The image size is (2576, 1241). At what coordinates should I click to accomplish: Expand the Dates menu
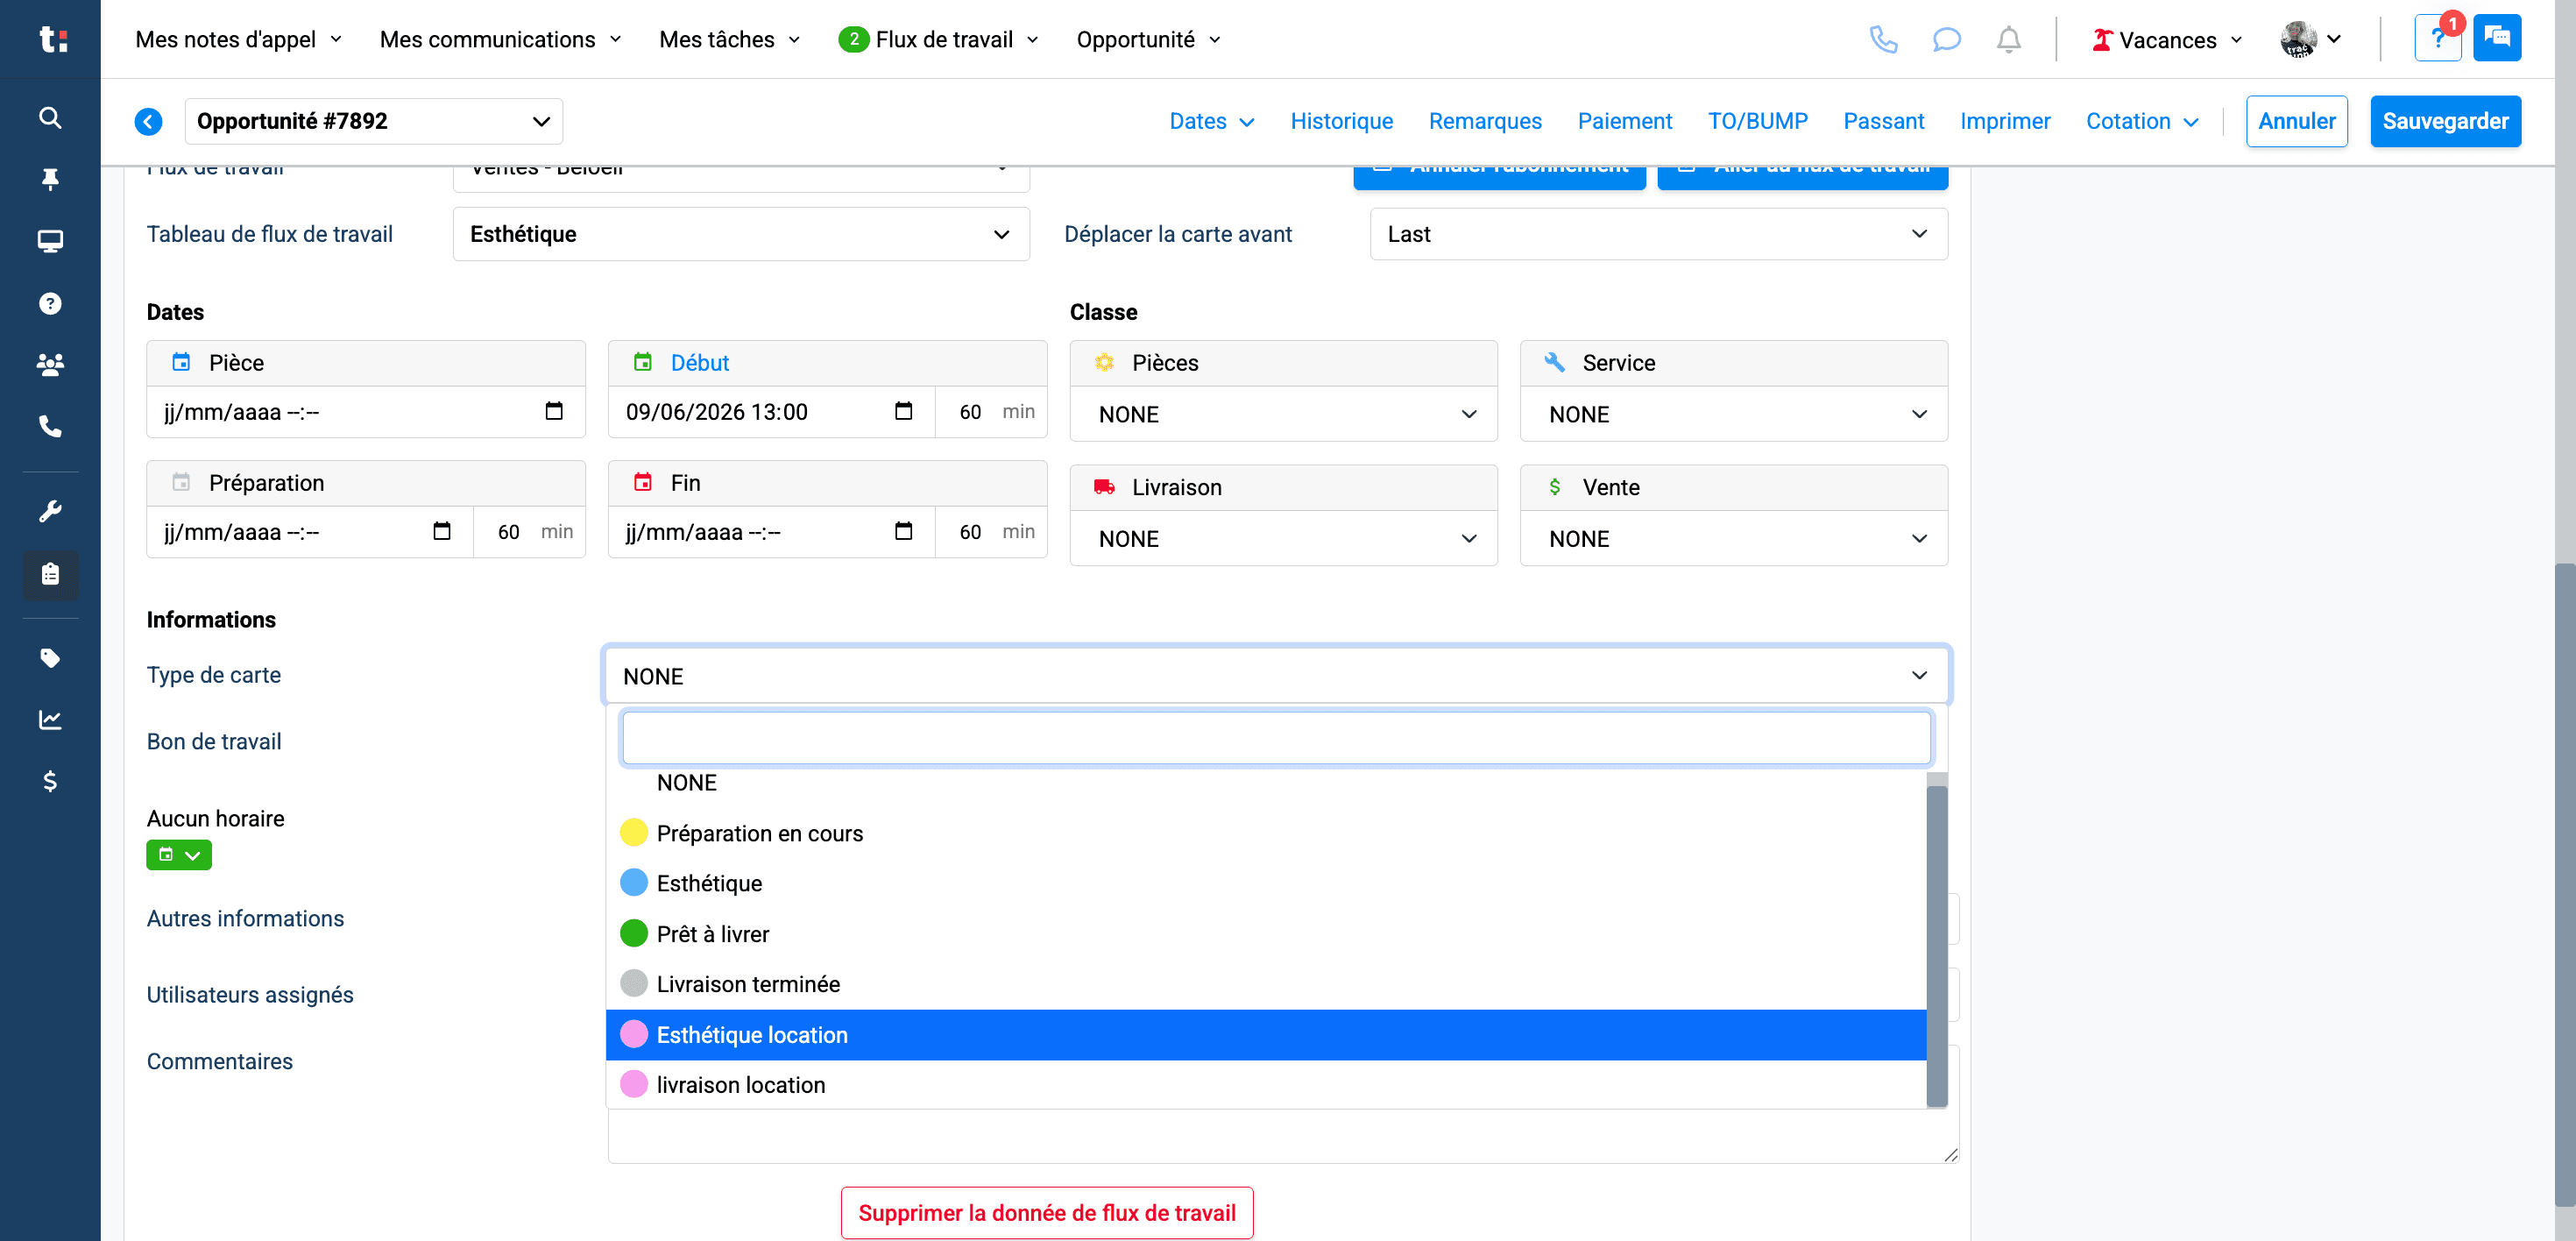[x=1212, y=121]
